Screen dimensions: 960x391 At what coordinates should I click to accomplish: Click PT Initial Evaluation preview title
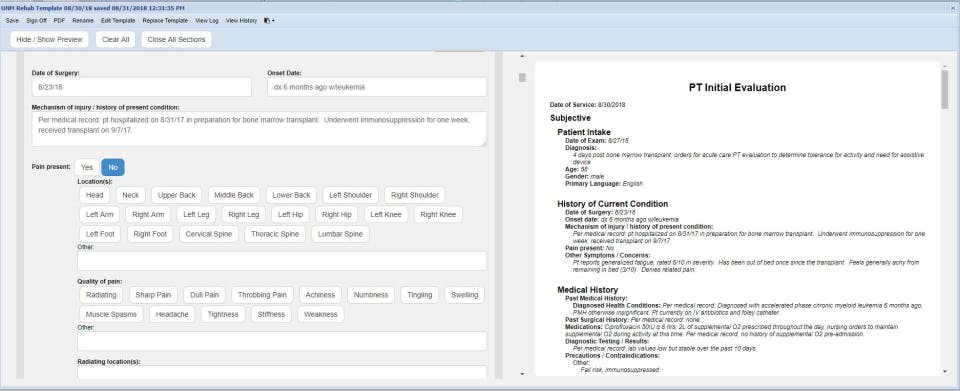point(737,88)
